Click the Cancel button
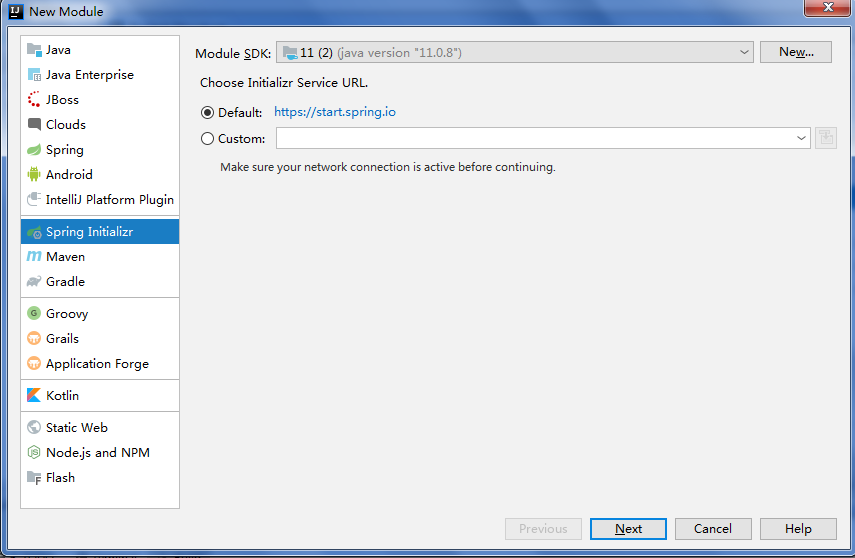855x558 pixels. 713,529
